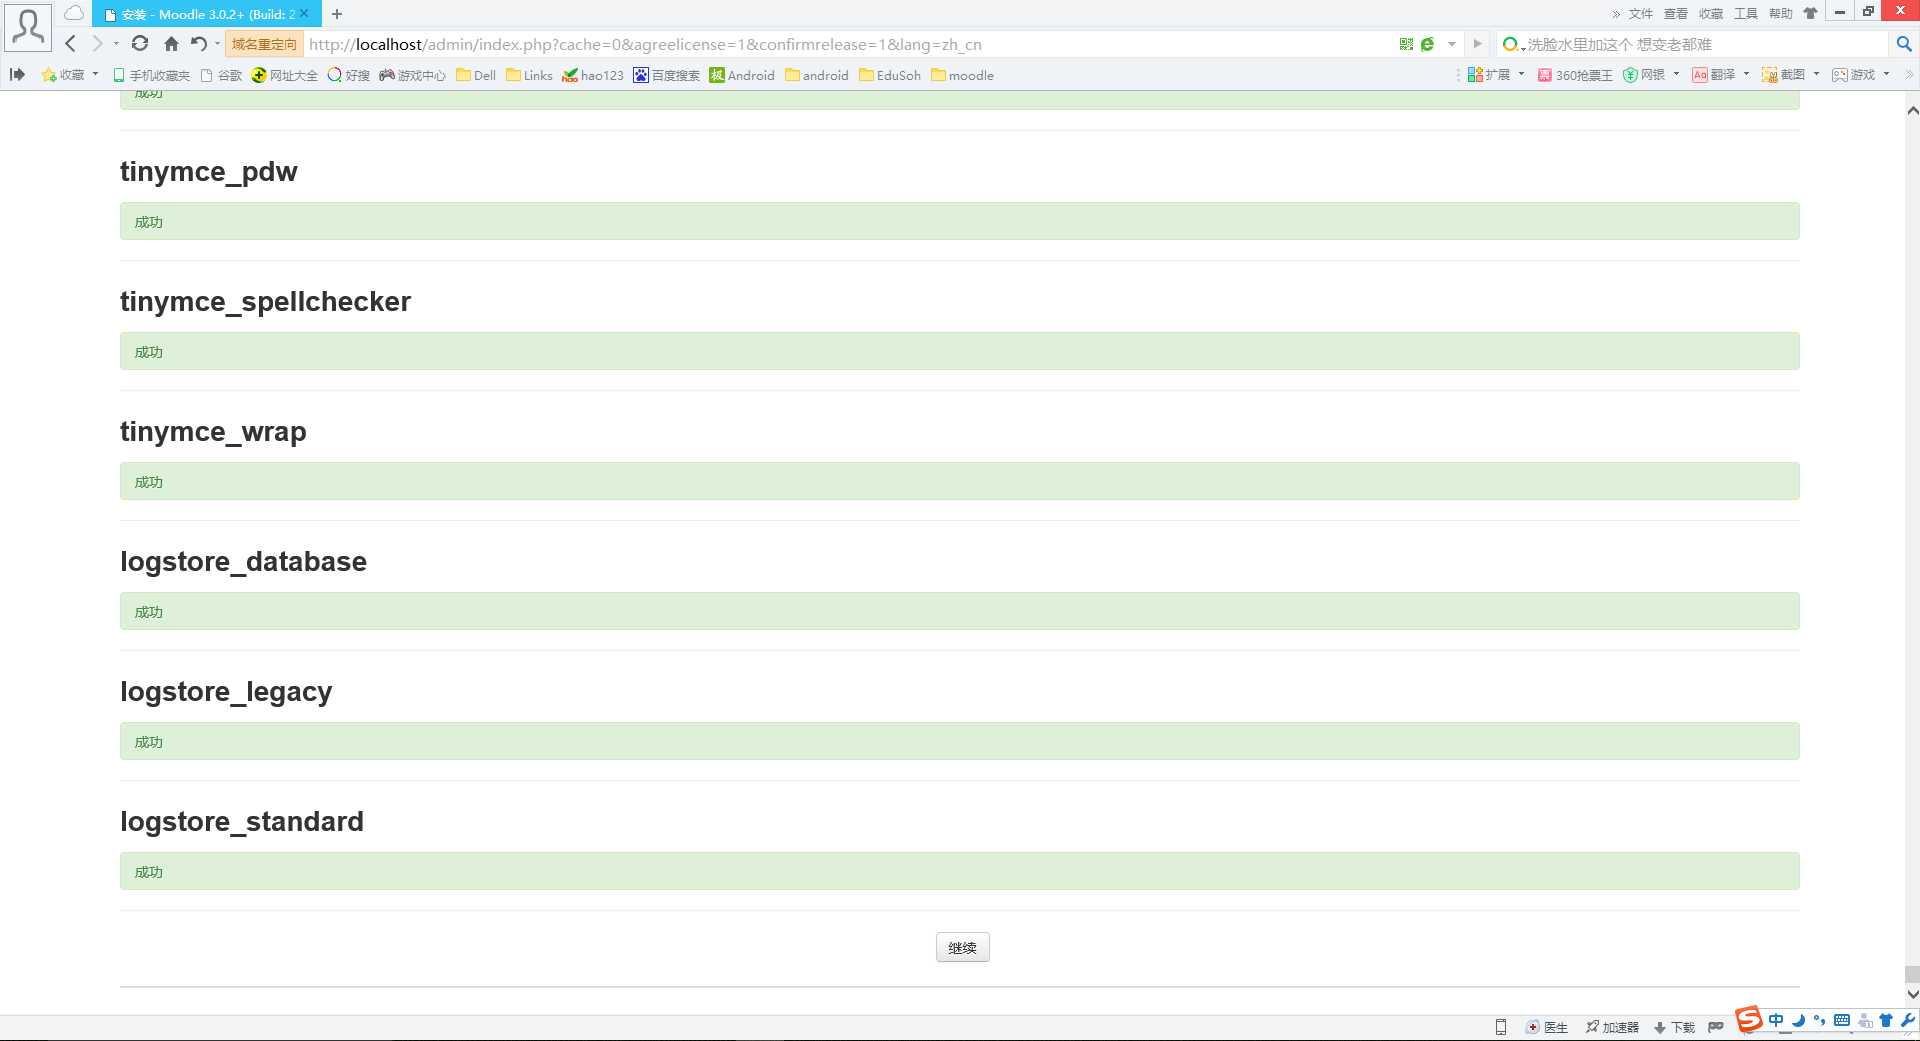Click the cloud sync icon

click(74, 13)
